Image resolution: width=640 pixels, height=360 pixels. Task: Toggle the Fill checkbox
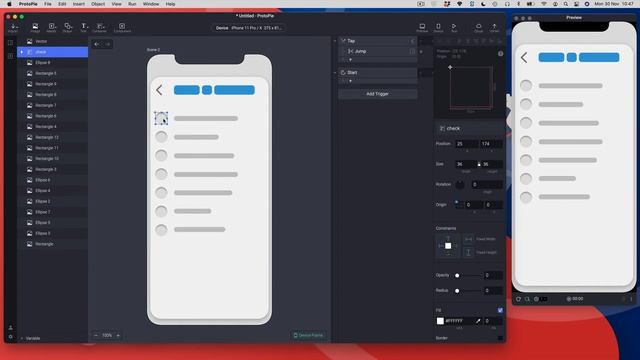tap(500, 310)
